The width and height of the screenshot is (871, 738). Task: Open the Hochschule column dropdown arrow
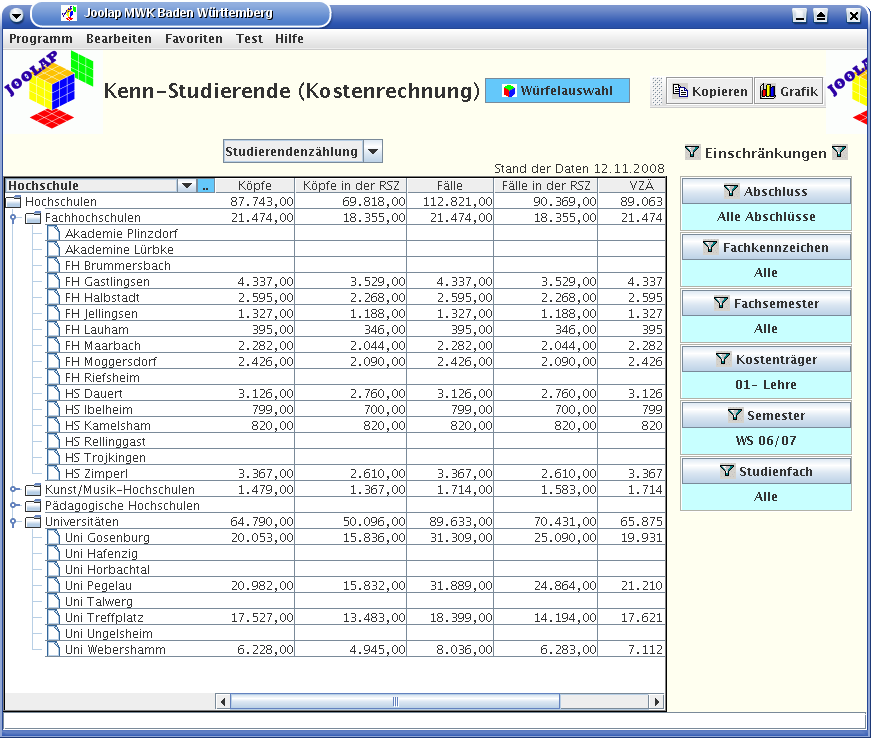(186, 186)
